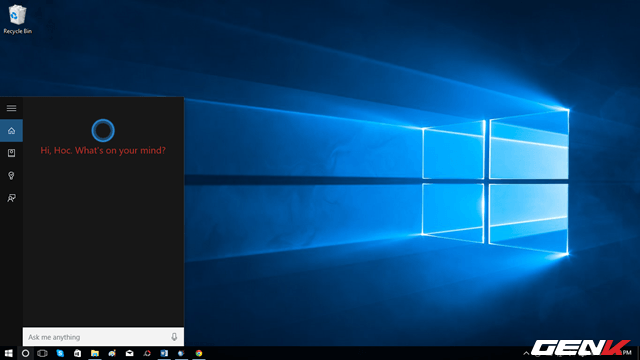Open Task View from the taskbar
This screenshot has width=640, height=360.
[x=42, y=353]
